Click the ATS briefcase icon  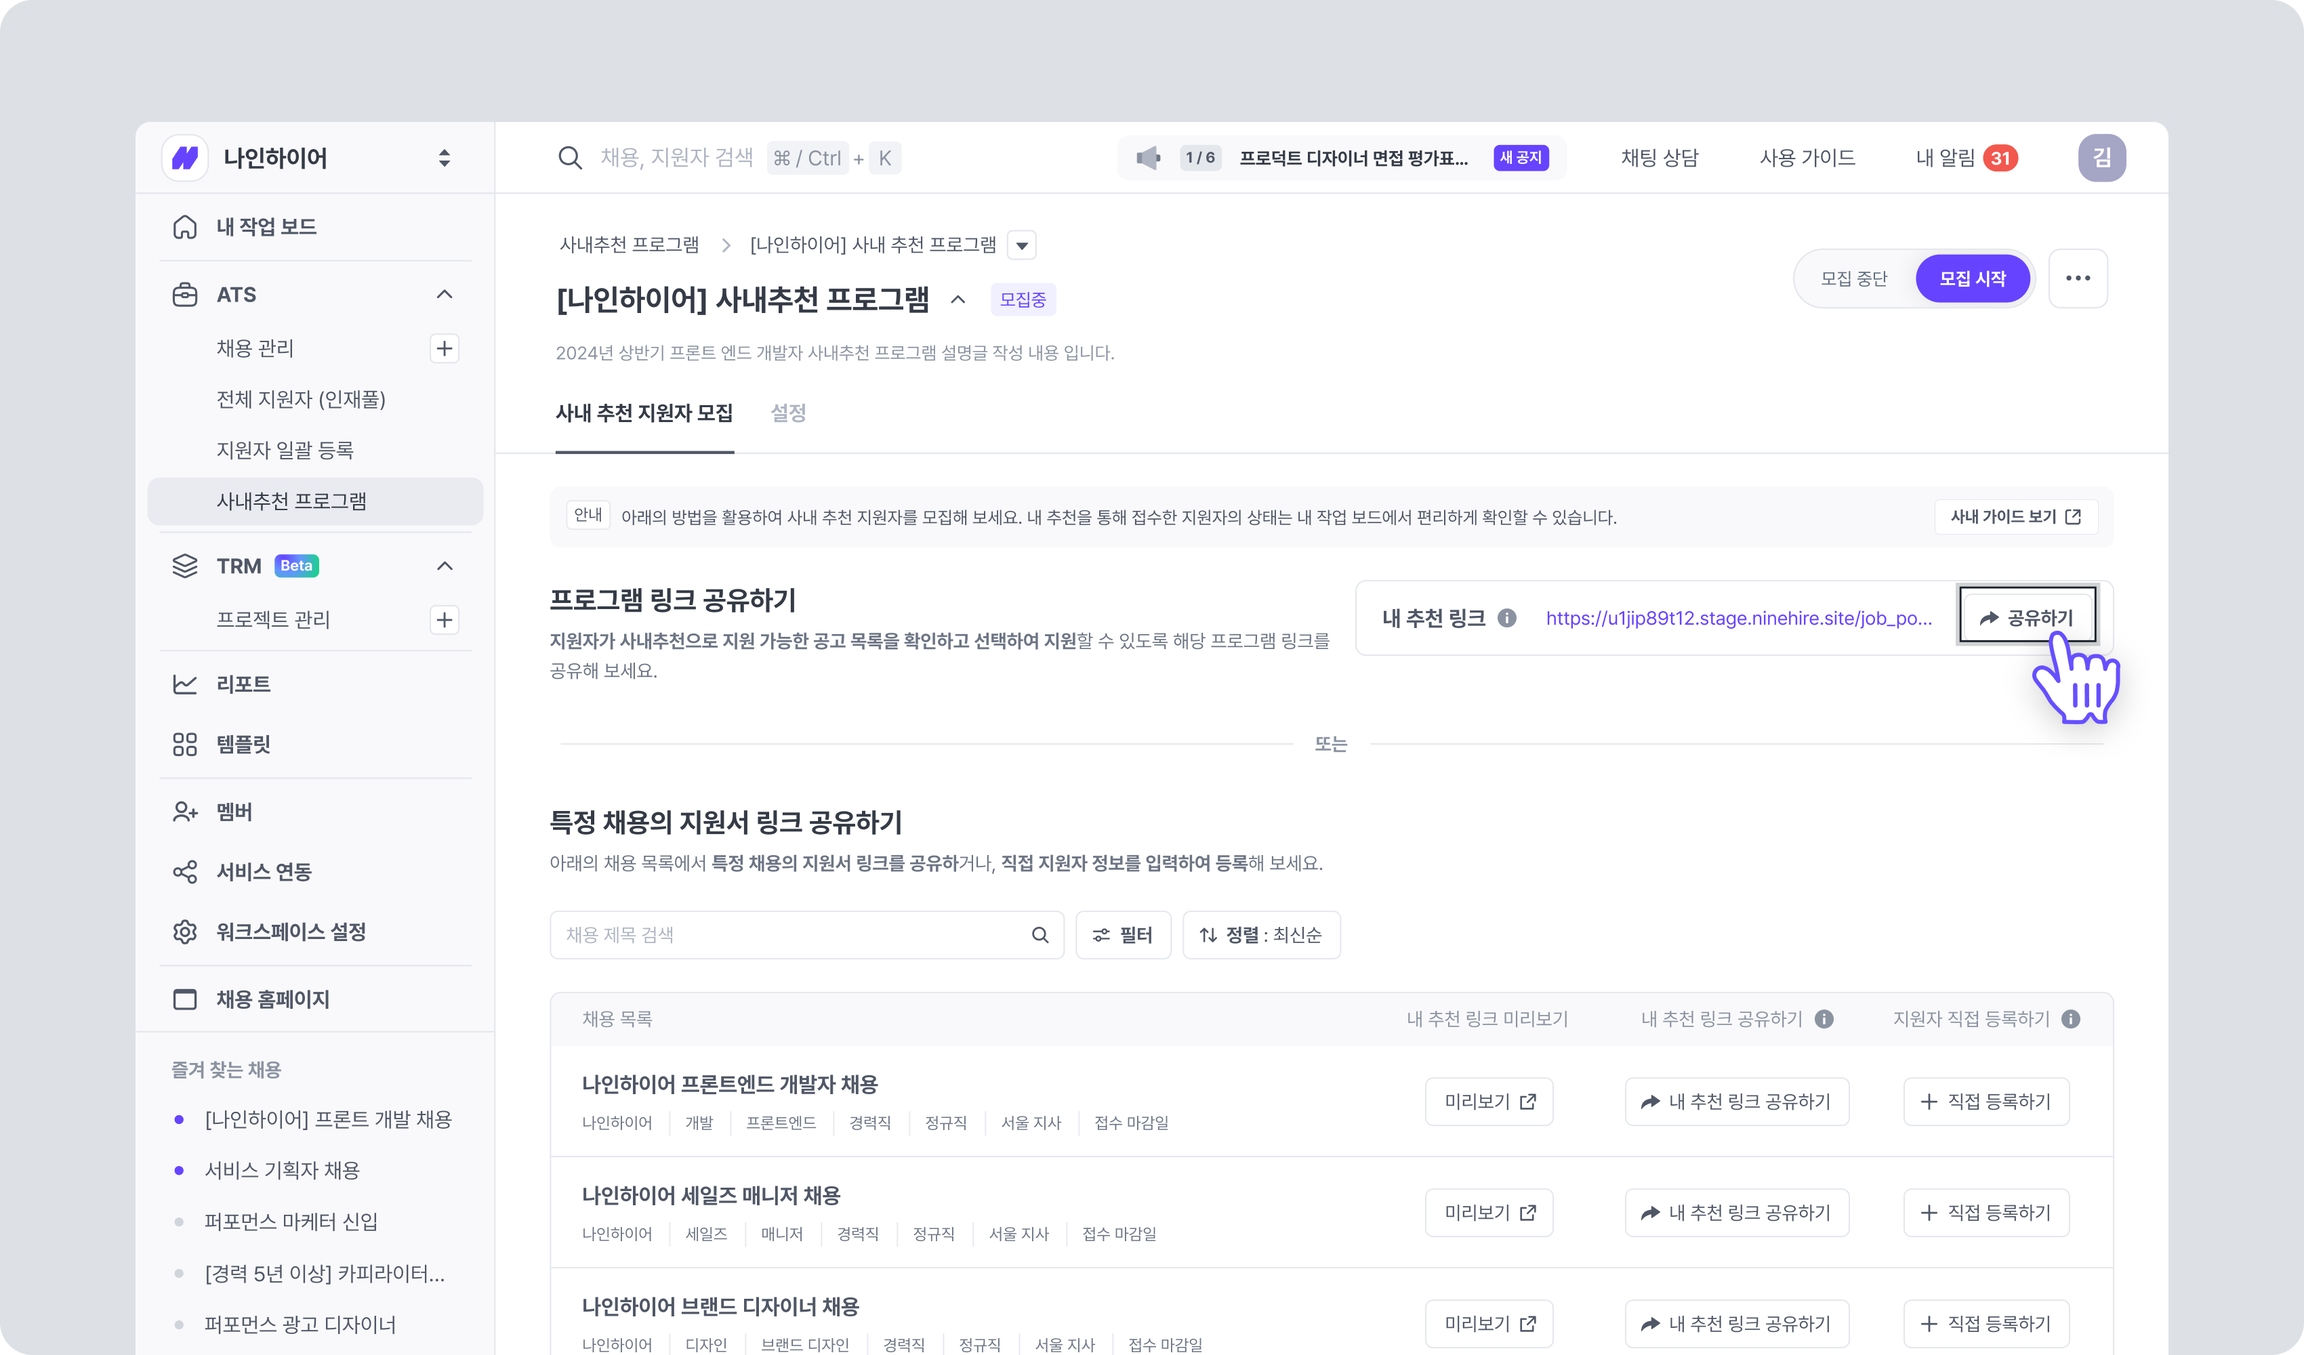pos(185,295)
